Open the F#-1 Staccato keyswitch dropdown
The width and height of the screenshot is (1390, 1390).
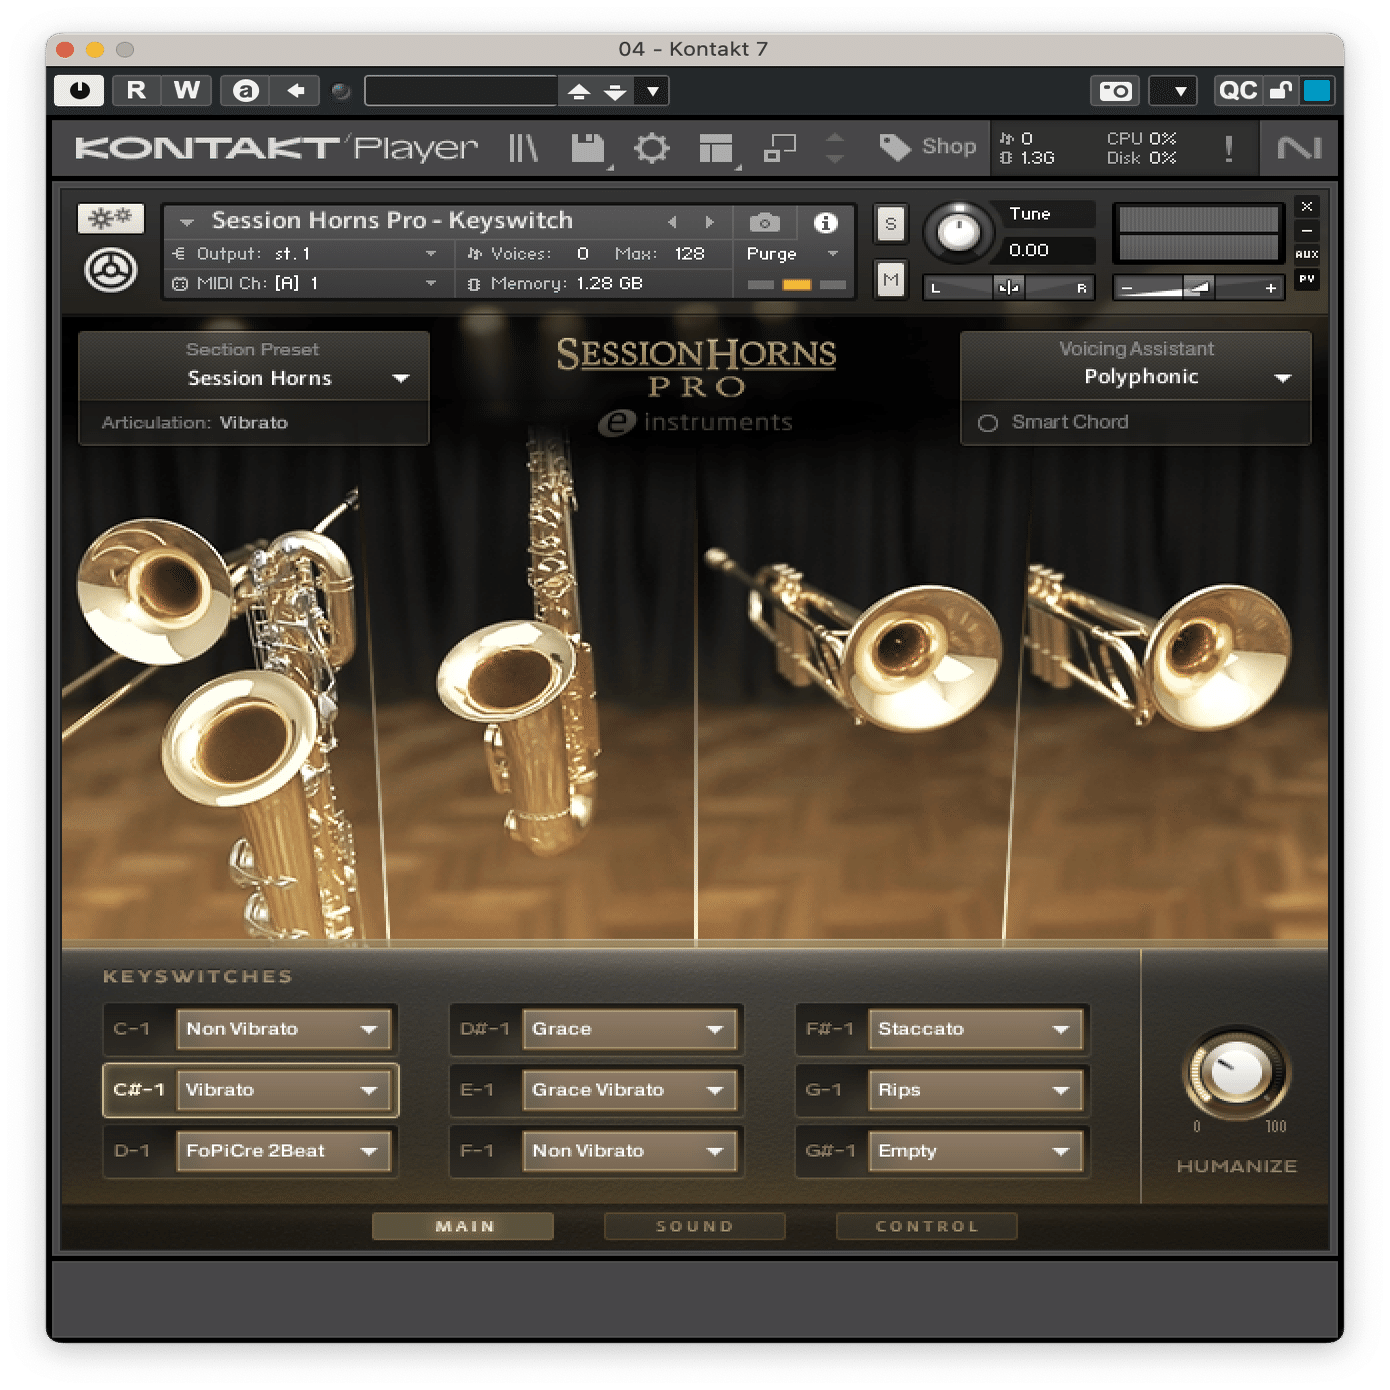click(975, 1029)
